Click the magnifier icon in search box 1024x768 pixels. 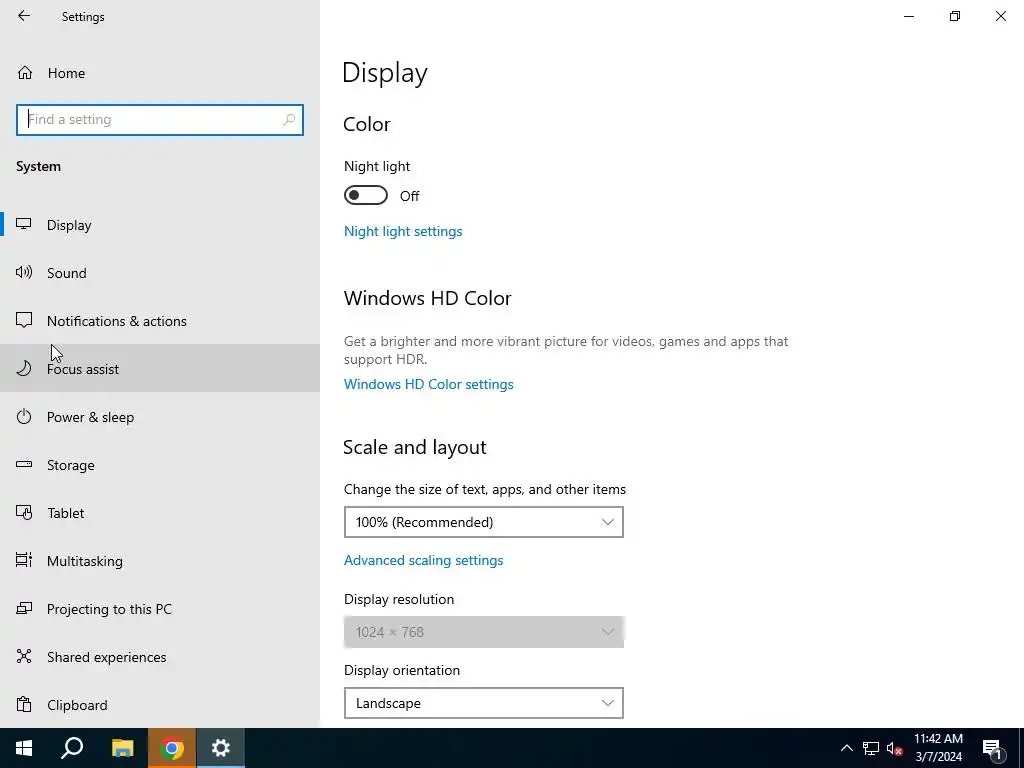click(x=289, y=120)
